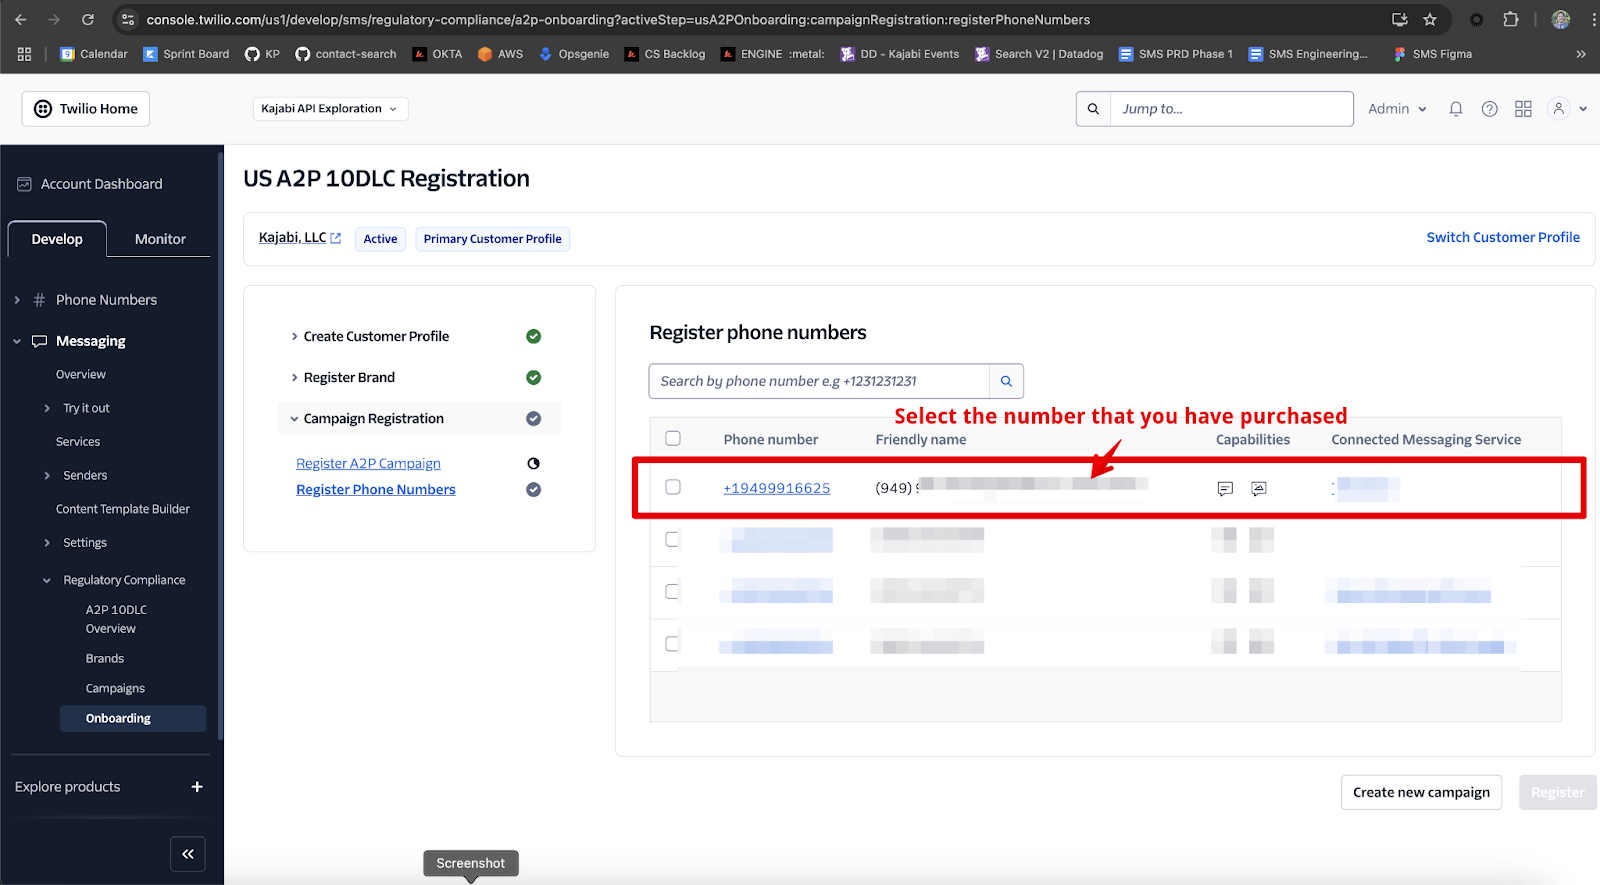
Task: Bookmark this page with the star icon
Action: click(x=1430, y=19)
